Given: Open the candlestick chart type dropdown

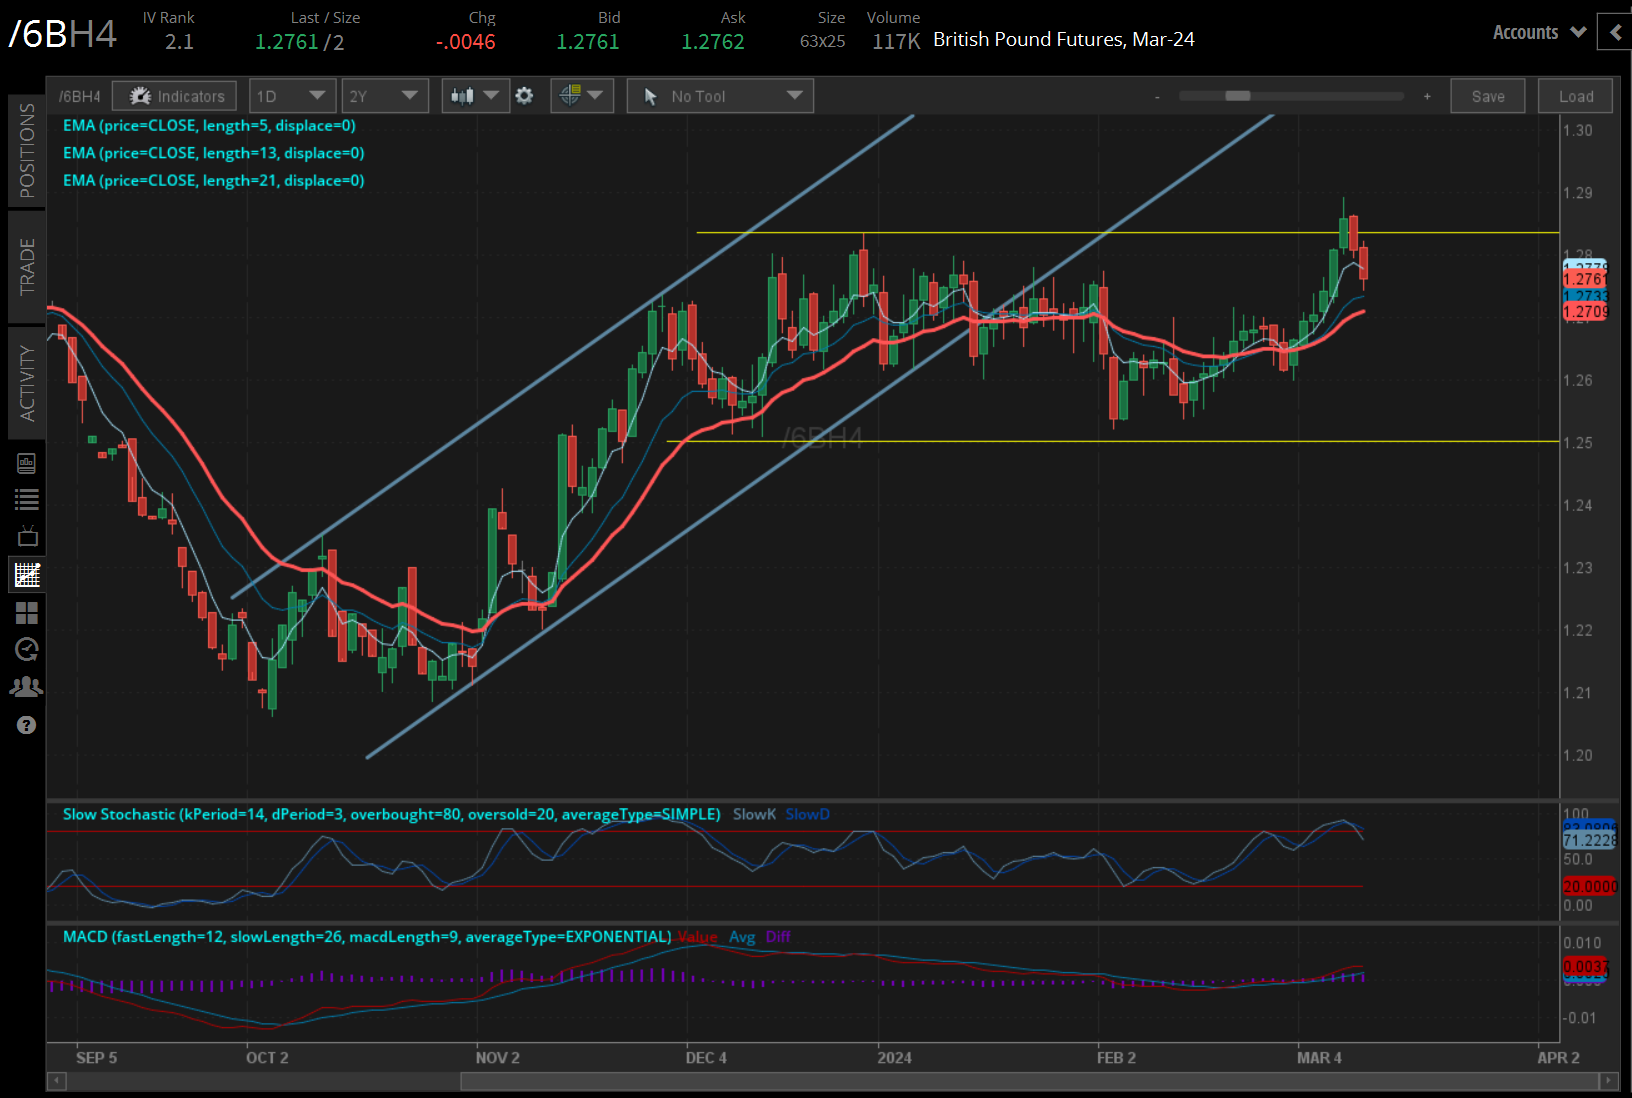Looking at the screenshot, I should (474, 96).
